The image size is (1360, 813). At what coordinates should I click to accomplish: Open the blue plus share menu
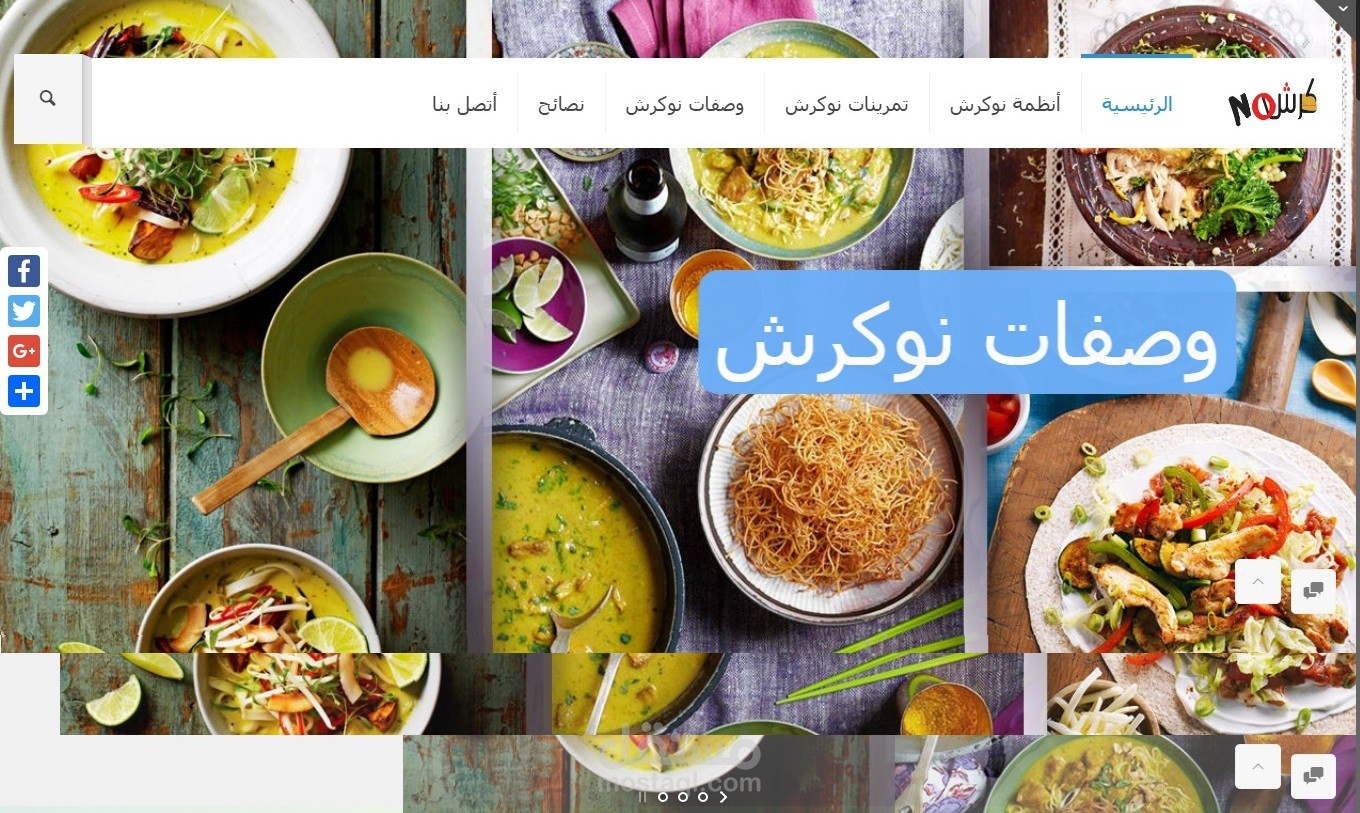tap(24, 391)
